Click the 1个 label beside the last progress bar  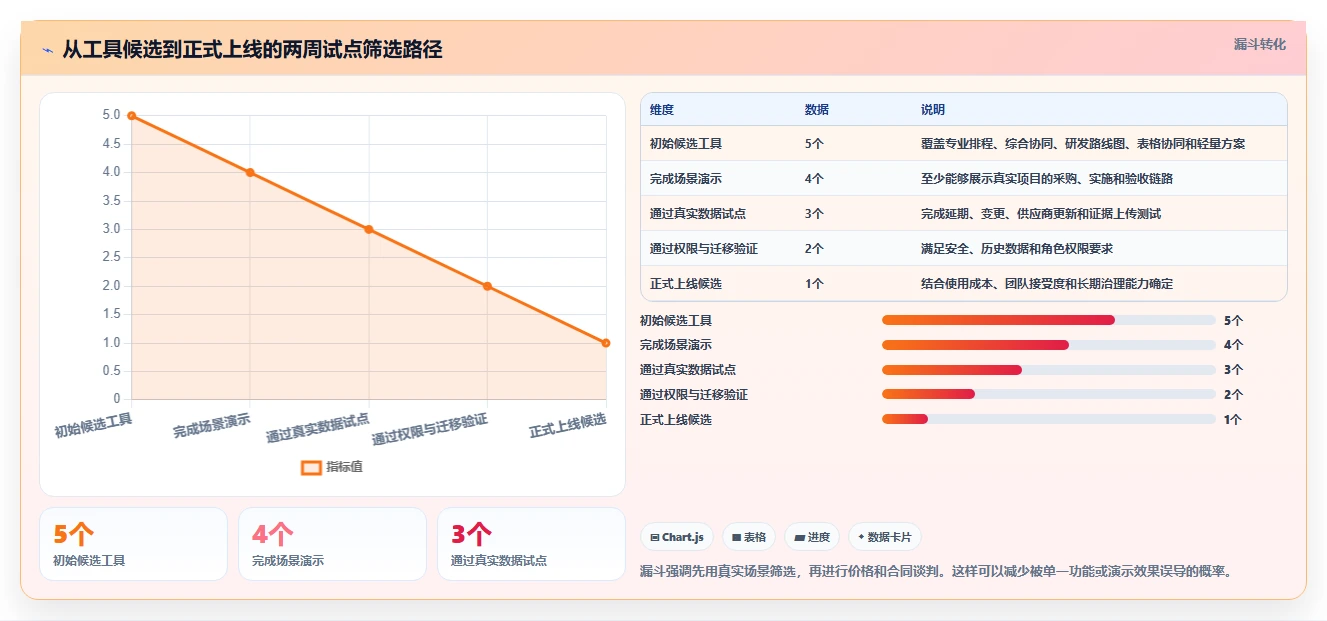[1233, 420]
